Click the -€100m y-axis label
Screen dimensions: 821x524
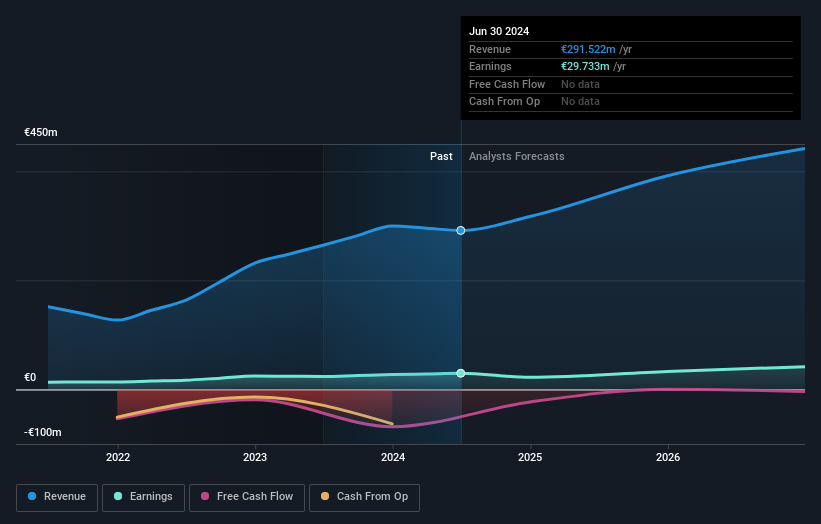click(x=42, y=432)
